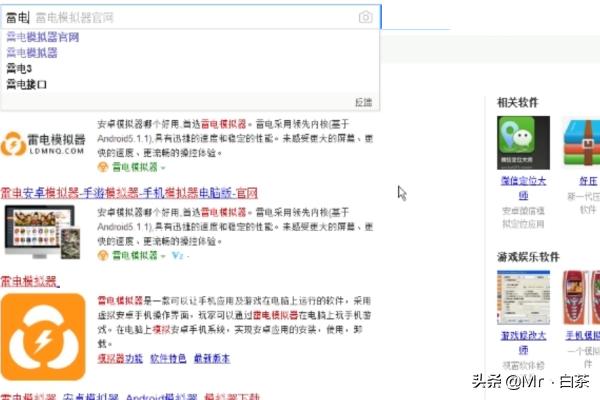Open 微信定位大师 sidebar text link

(523, 188)
